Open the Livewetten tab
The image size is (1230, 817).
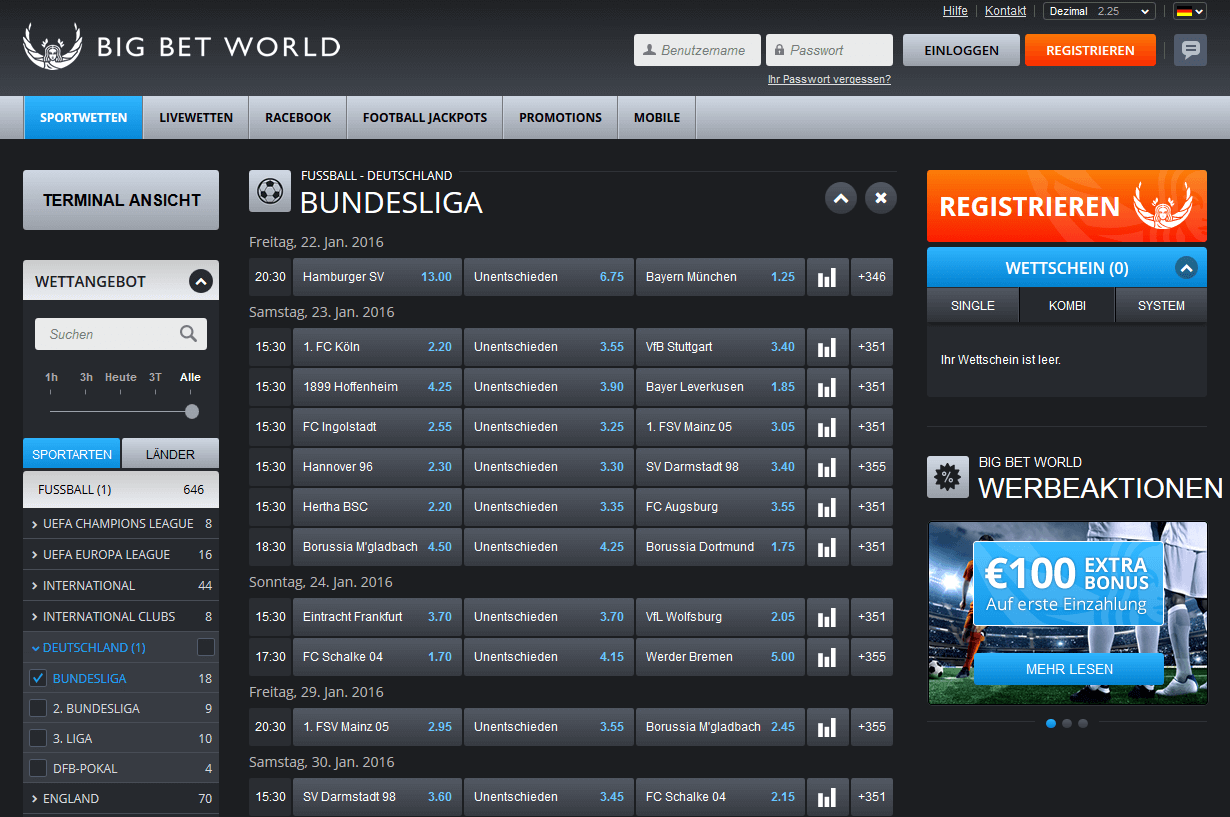(x=196, y=117)
